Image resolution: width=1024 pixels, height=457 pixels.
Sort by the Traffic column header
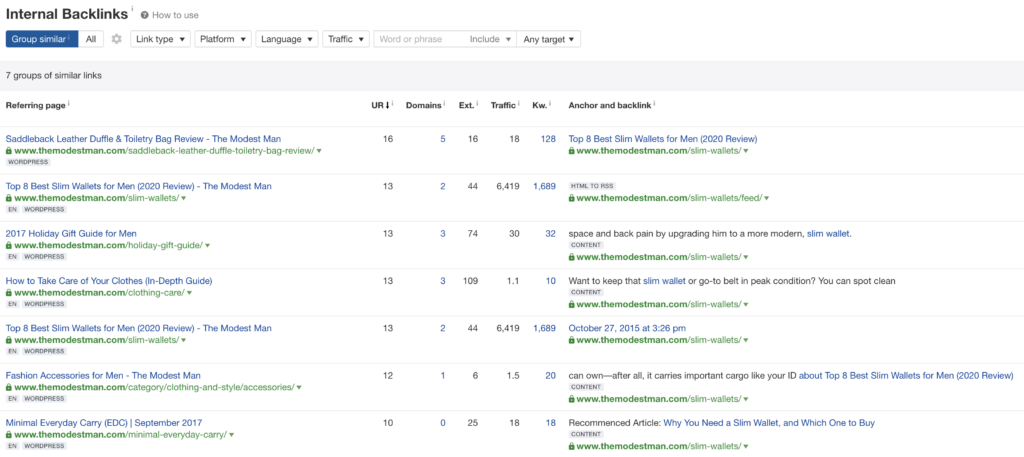tap(503, 104)
